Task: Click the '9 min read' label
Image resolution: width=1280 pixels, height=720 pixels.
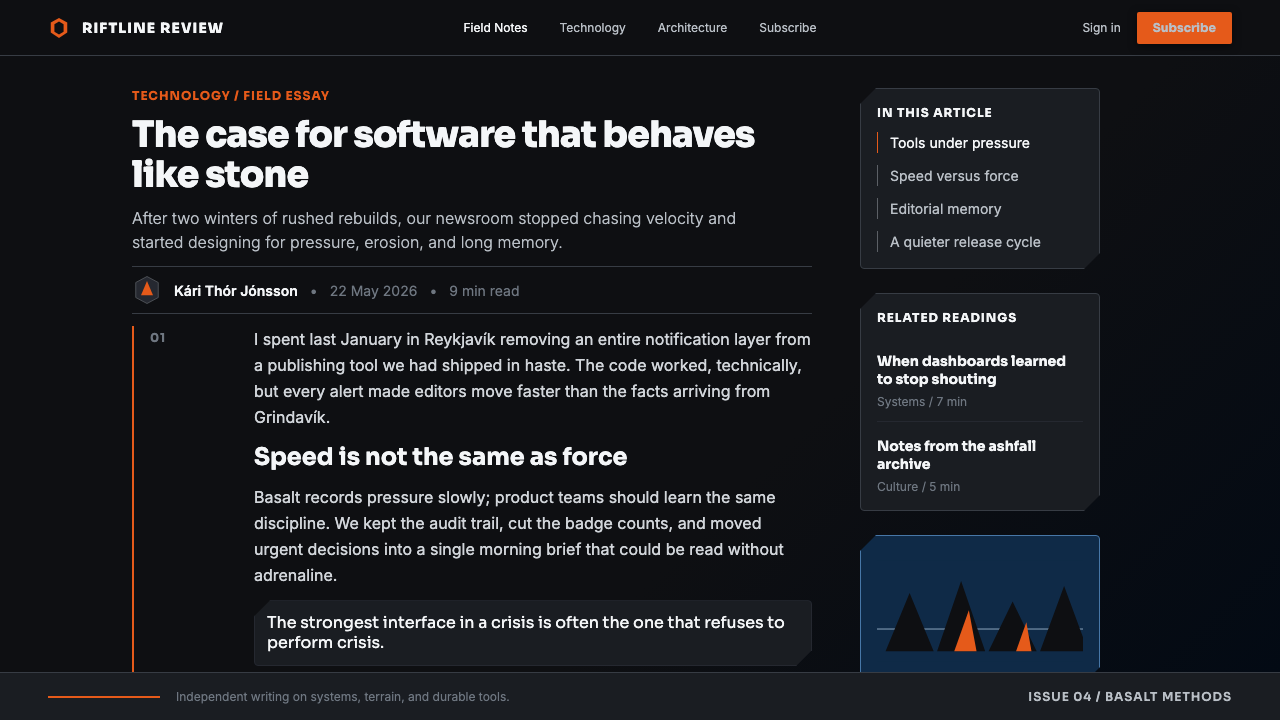Action: (484, 291)
